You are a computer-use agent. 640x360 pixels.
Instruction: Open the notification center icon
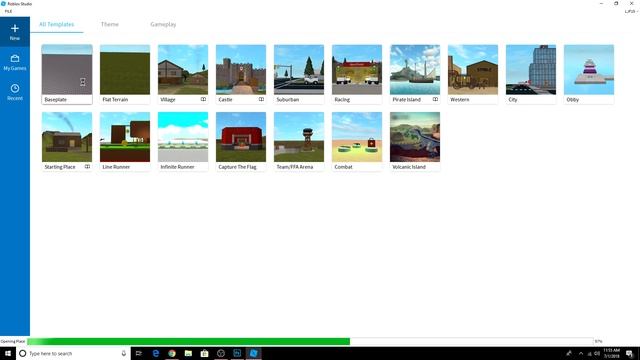(x=629, y=353)
